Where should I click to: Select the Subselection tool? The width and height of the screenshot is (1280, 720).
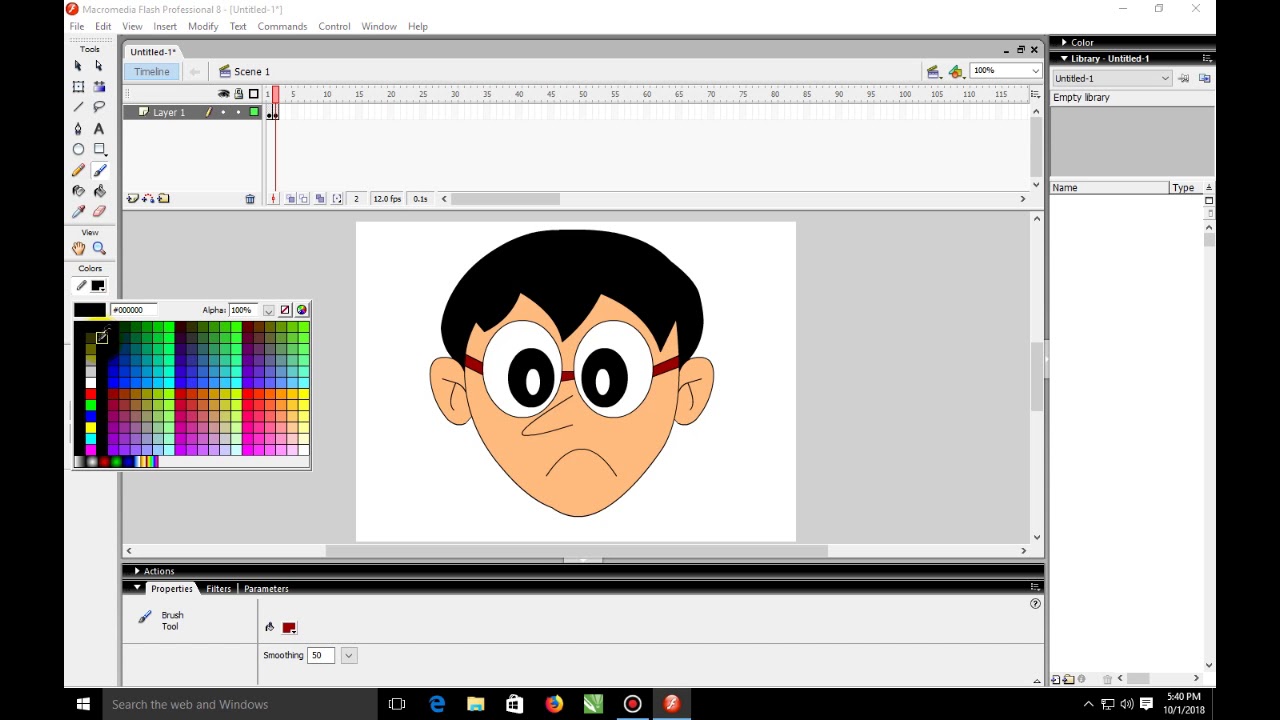click(x=99, y=65)
